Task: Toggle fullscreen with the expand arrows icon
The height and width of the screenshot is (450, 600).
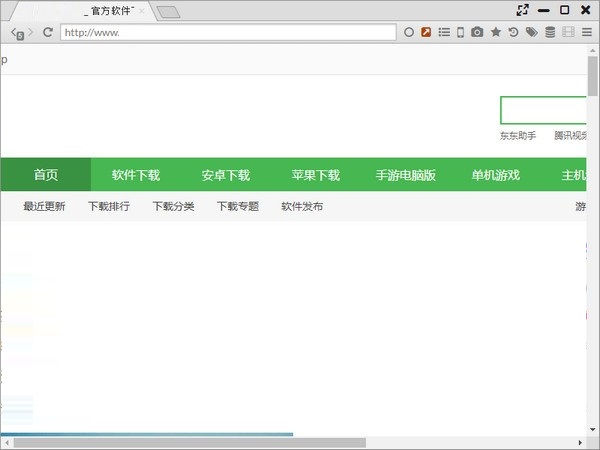Action: (522, 10)
